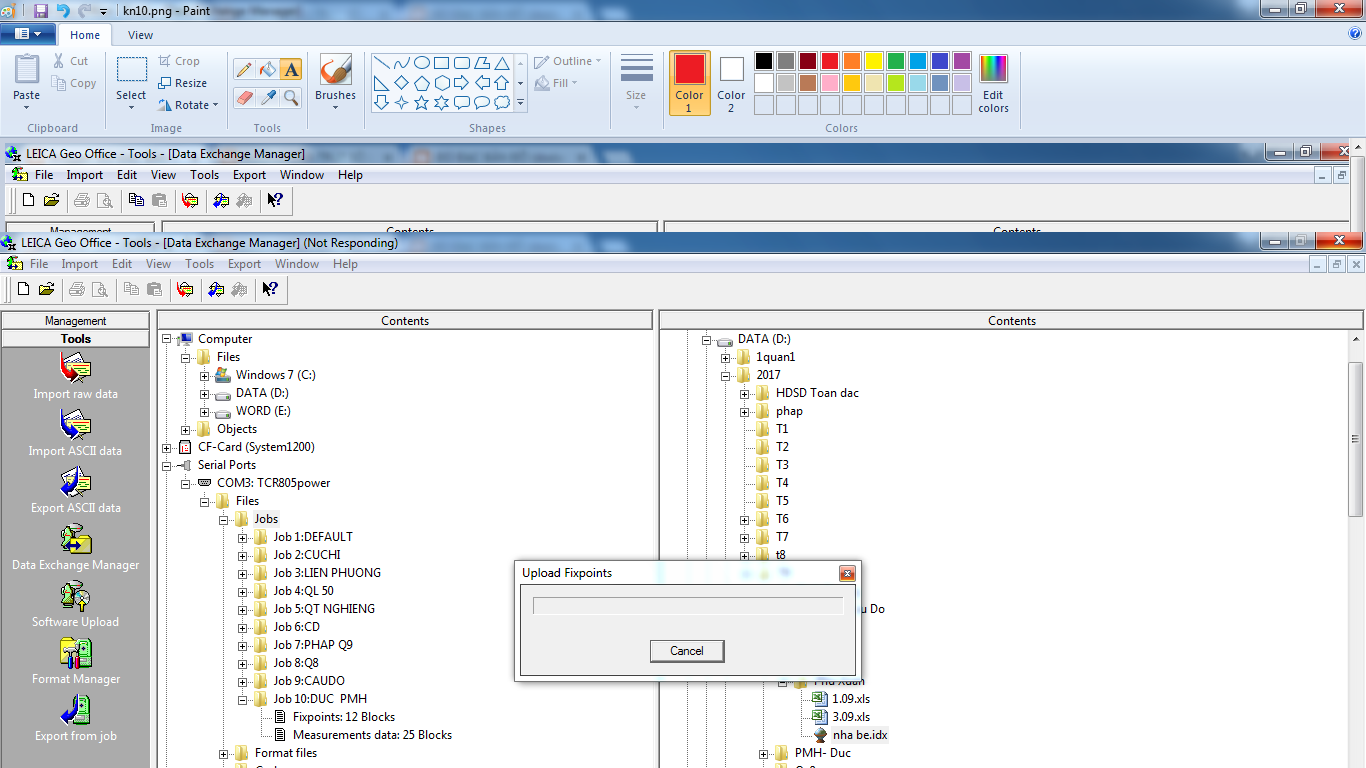Click Open folder icon in not-responding LEICA toolbar
Screen dimensions: 1366x768
[x=47, y=289]
